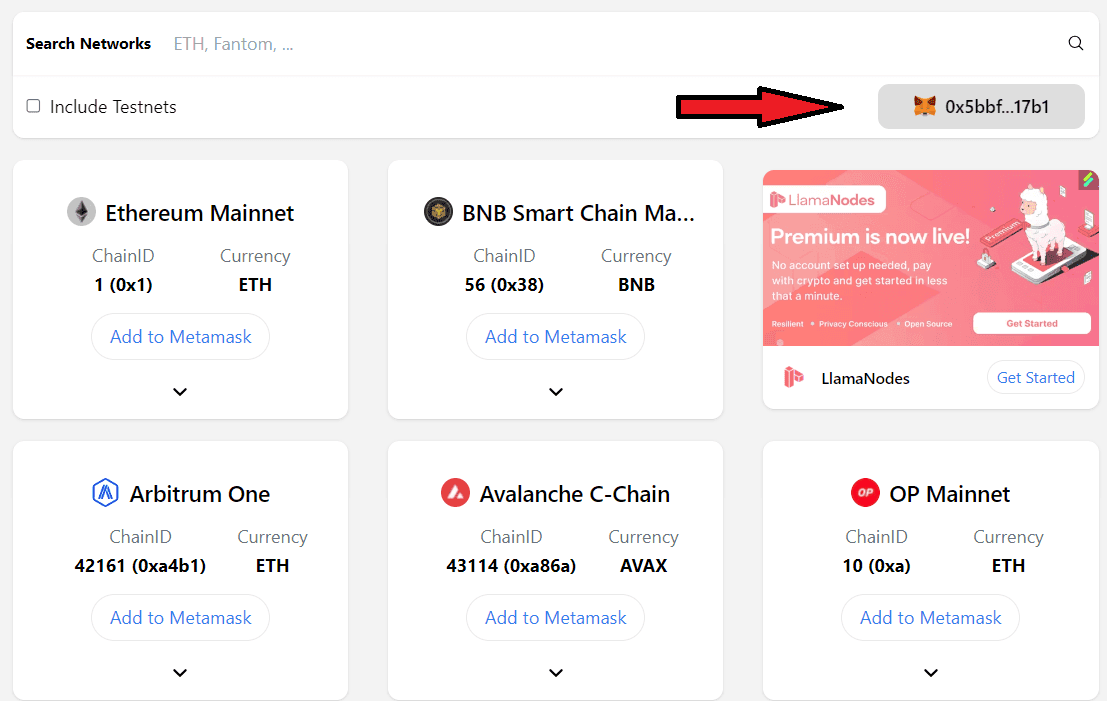Click the search magnifier icon
The width and height of the screenshot is (1107, 701).
tap(1076, 43)
